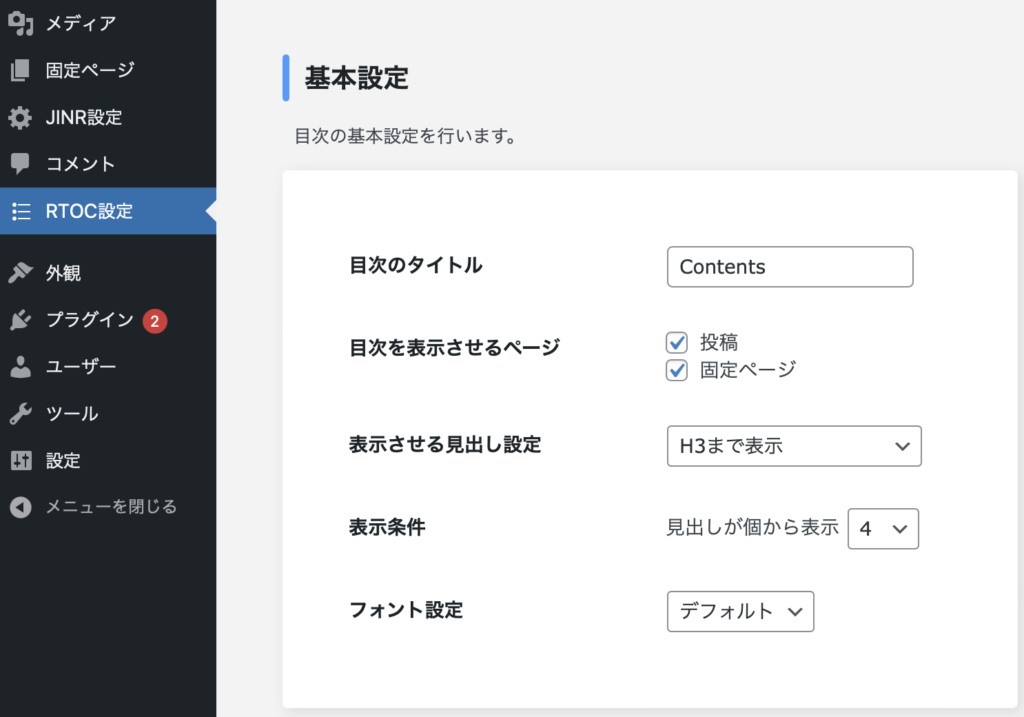Open the heading count dropdown showing 4
The width and height of the screenshot is (1024, 717).
(x=883, y=529)
